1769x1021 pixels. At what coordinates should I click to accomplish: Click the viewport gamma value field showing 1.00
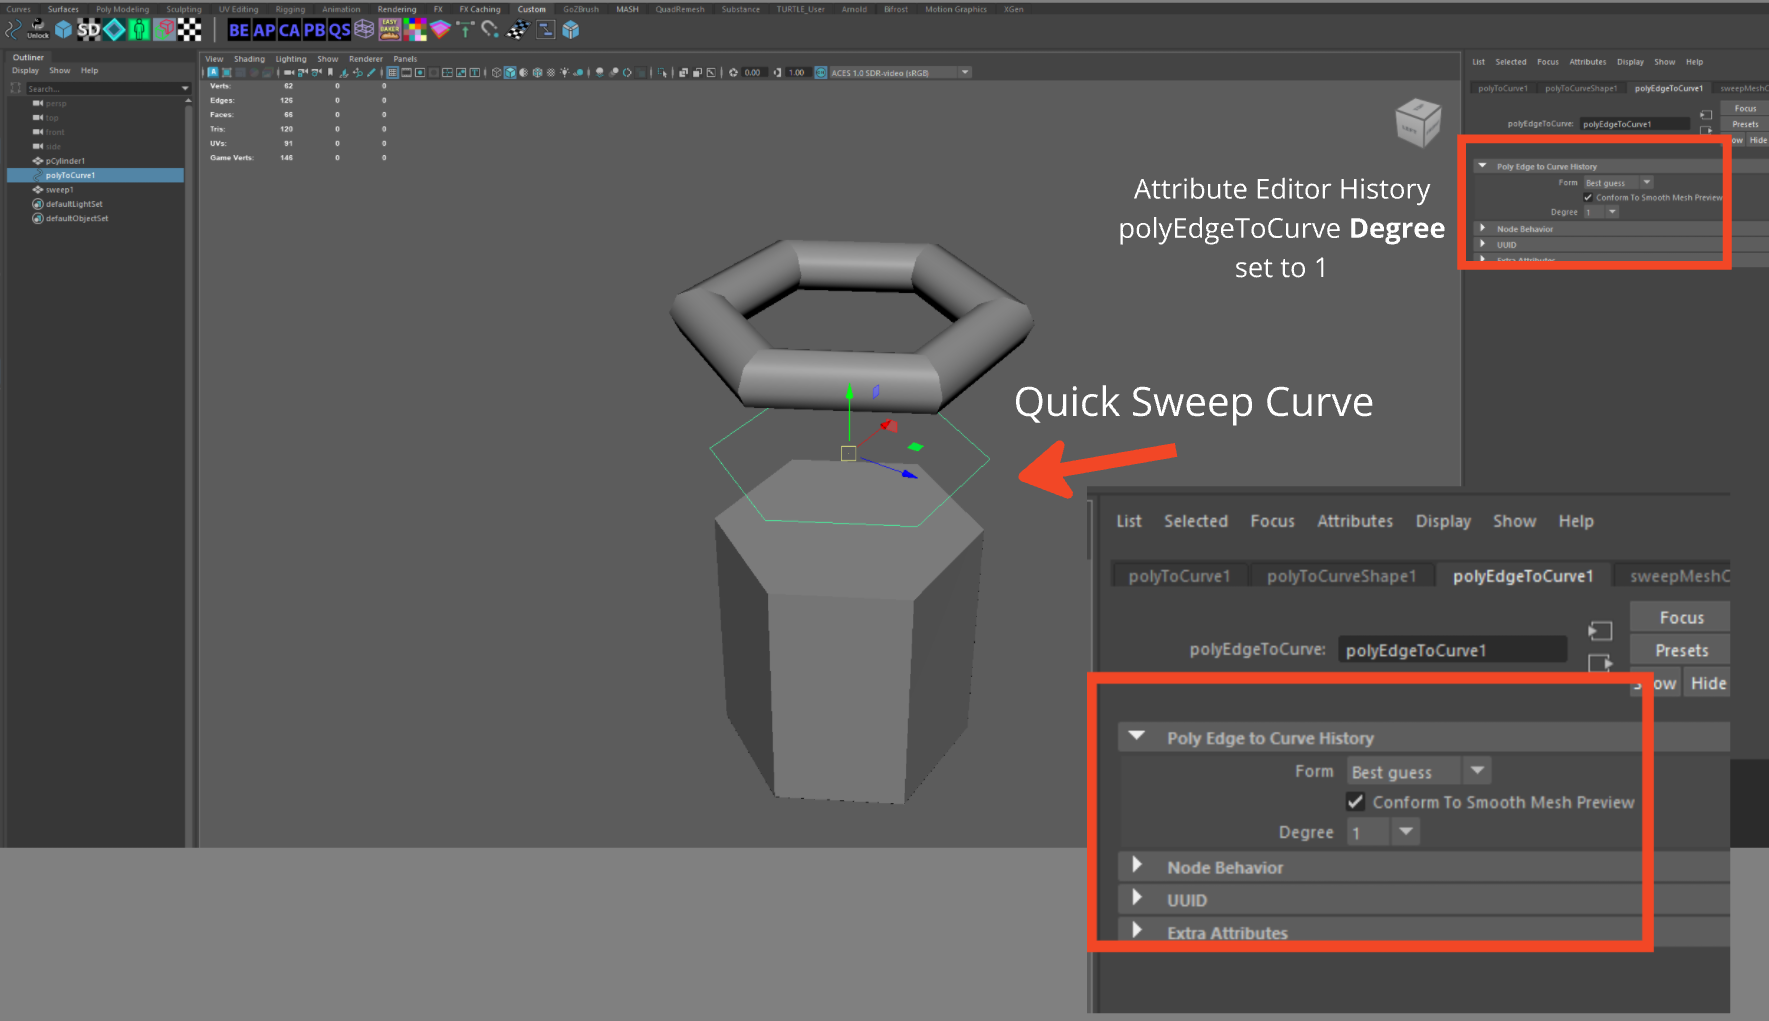pyautogui.click(x=796, y=72)
